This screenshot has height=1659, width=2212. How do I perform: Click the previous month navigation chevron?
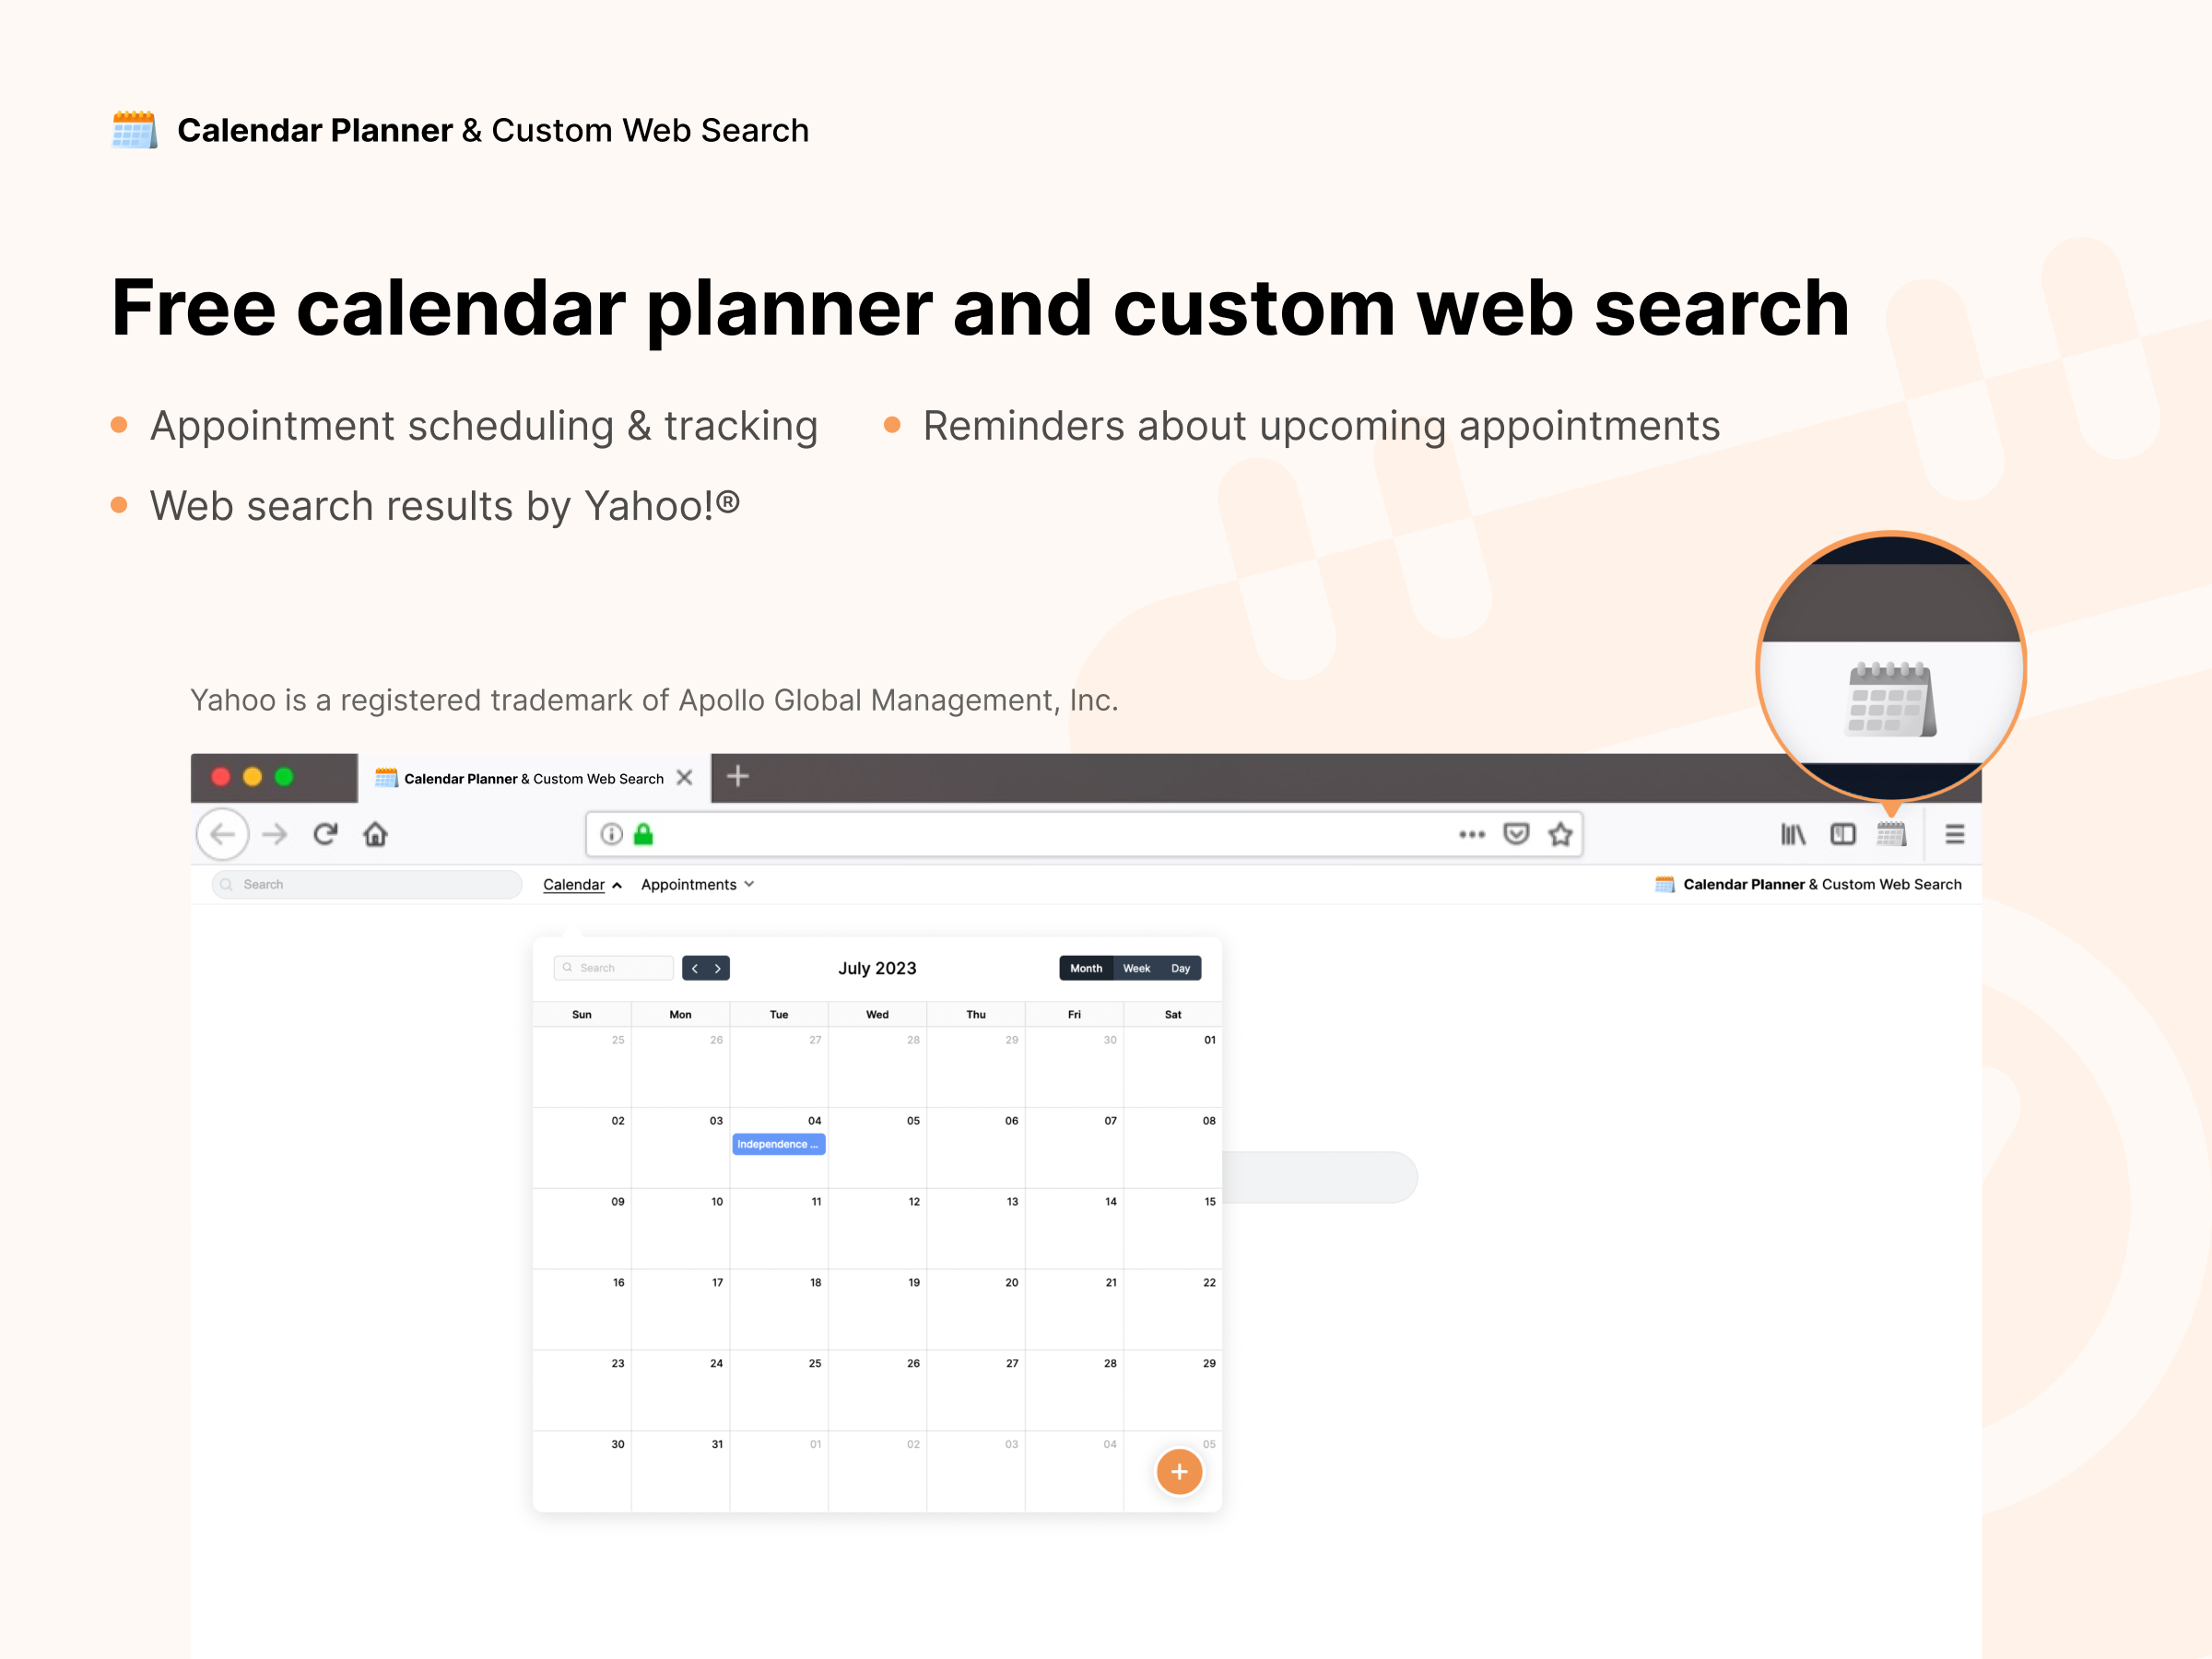(695, 967)
